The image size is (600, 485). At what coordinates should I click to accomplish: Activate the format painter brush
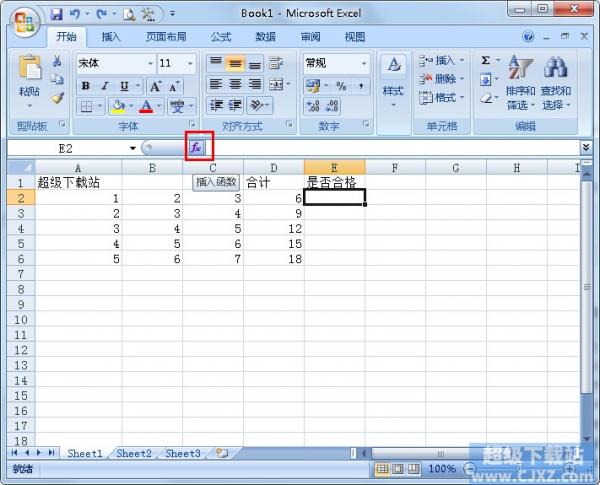pos(57,98)
